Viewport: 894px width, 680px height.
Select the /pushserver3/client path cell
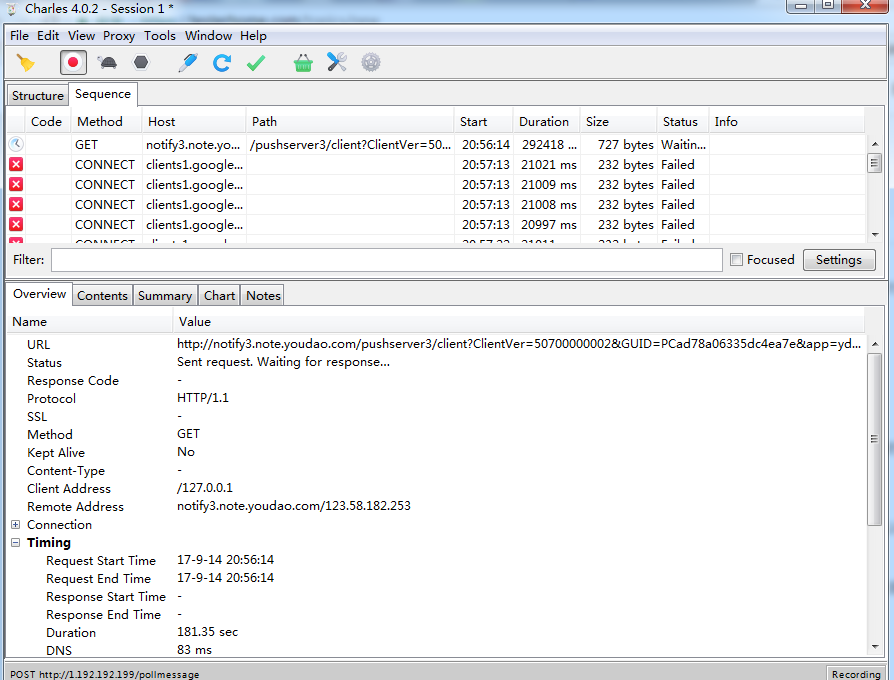coord(350,145)
